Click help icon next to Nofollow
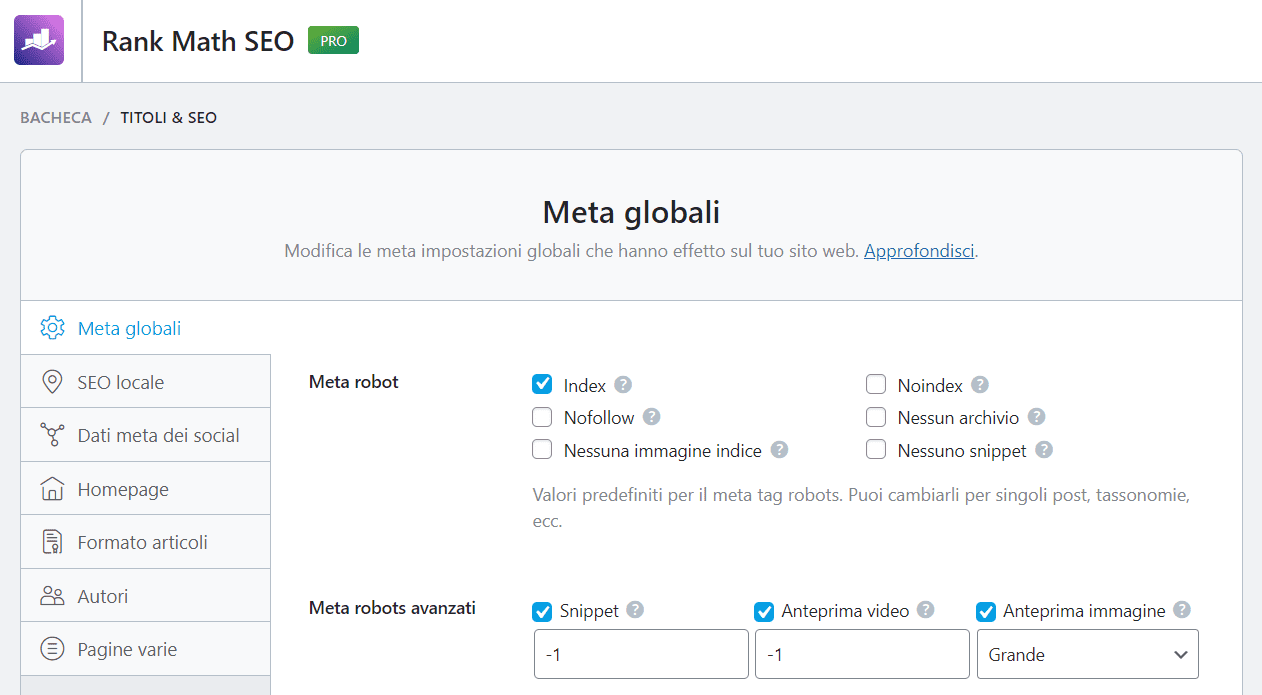The image size is (1262, 695). pyautogui.click(x=652, y=417)
